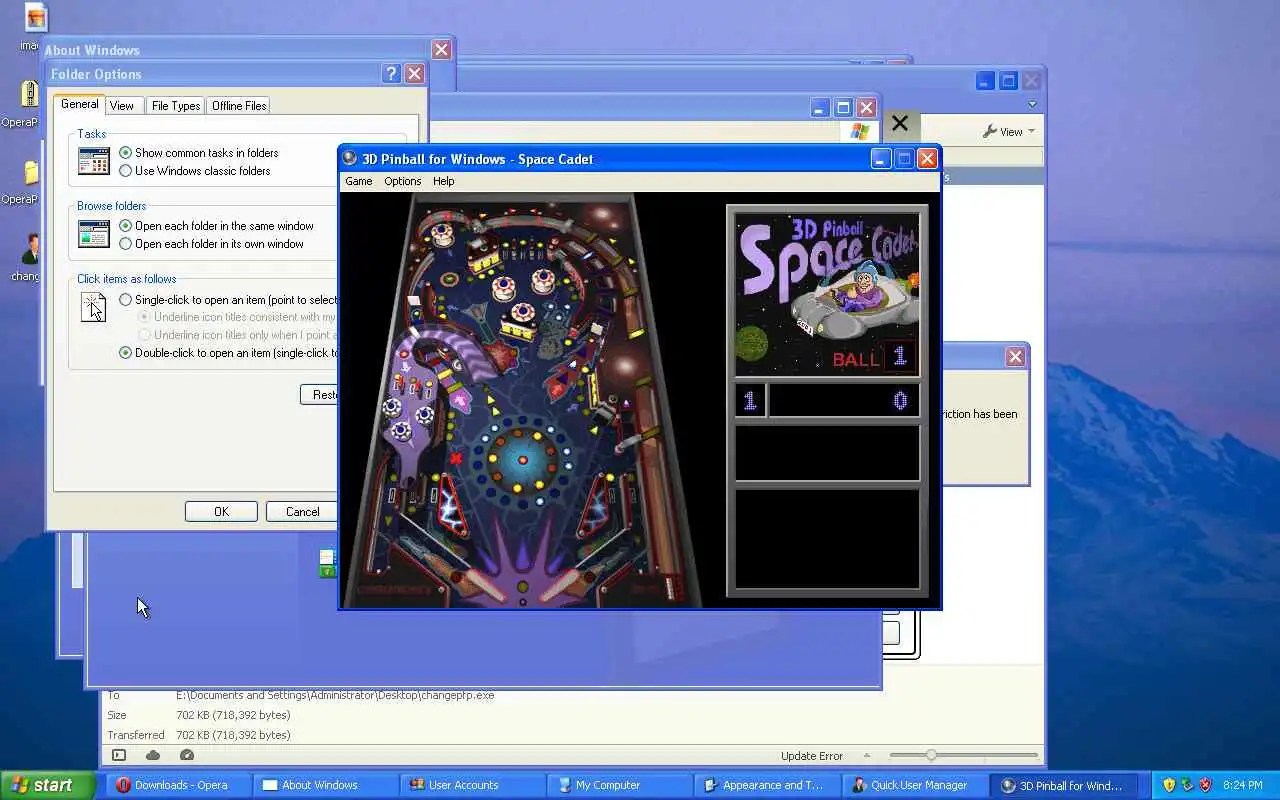The image size is (1280, 800).
Task: Click the changepfp desktop icon with person
Action: pyautogui.click(x=30, y=250)
